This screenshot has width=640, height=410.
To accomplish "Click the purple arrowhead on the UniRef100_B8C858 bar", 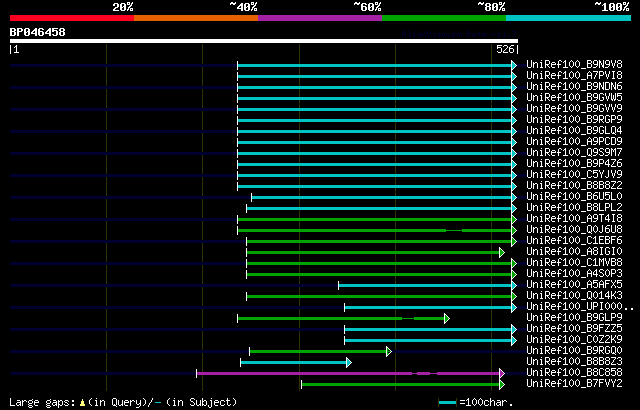I will pyautogui.click(x=502, y=373).
